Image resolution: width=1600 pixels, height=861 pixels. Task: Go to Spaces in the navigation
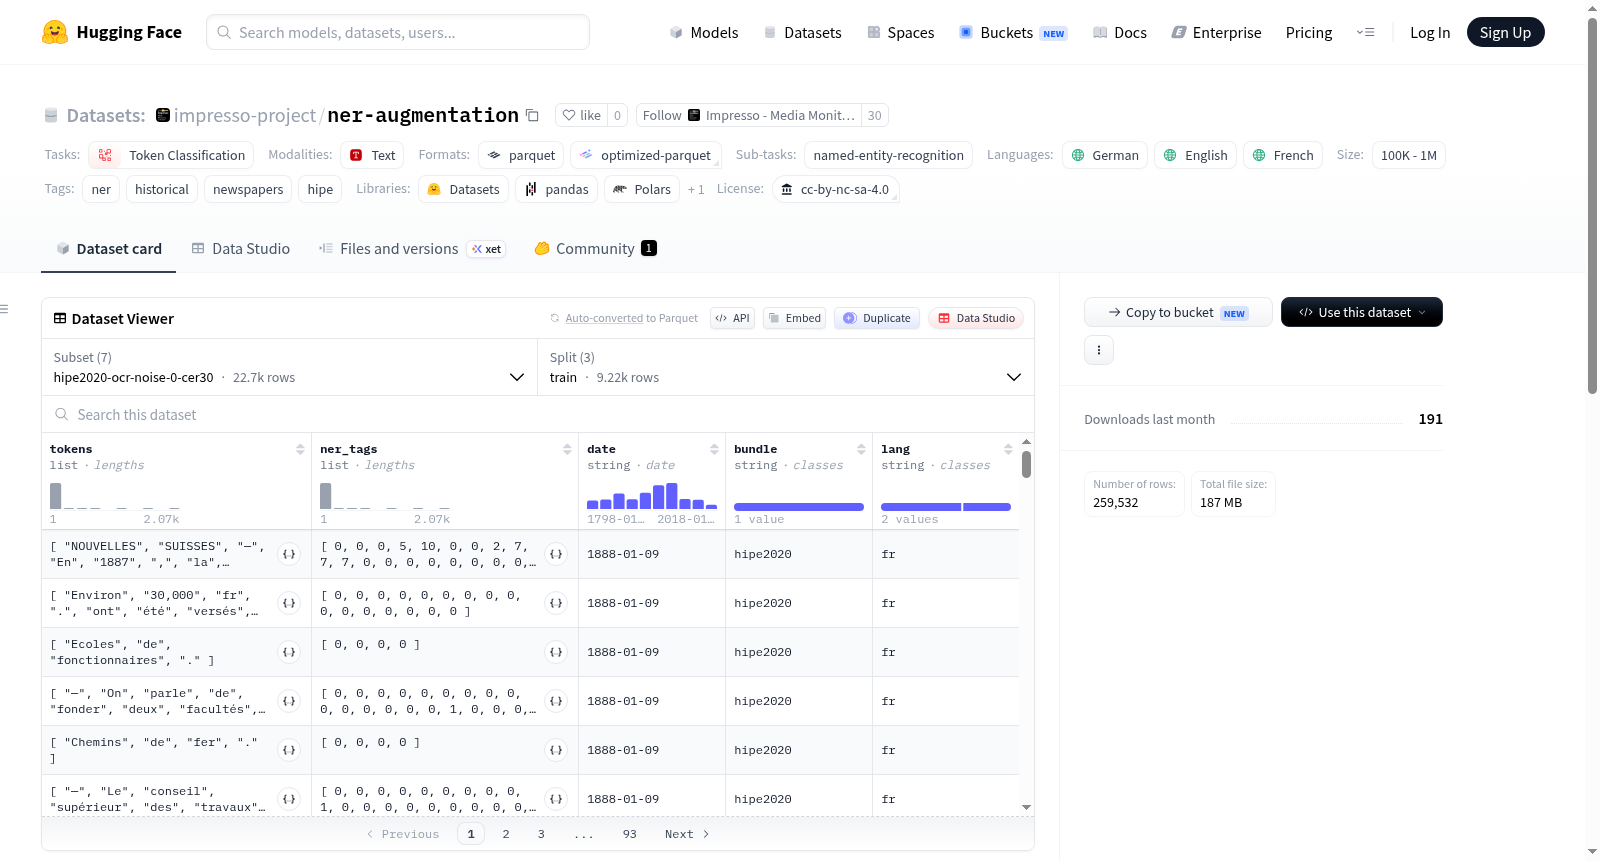click(901, 33)
